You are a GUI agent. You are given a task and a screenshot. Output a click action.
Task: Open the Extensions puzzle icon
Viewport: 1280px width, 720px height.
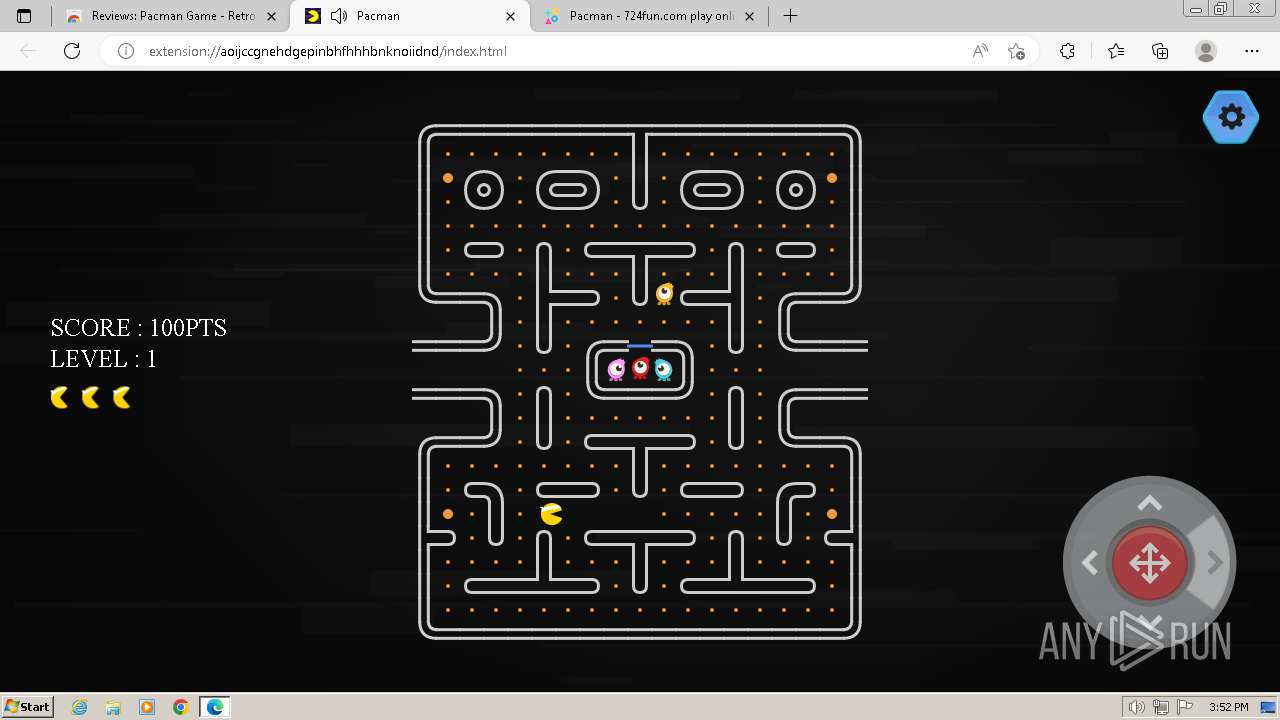click(x=1067, y=51)
